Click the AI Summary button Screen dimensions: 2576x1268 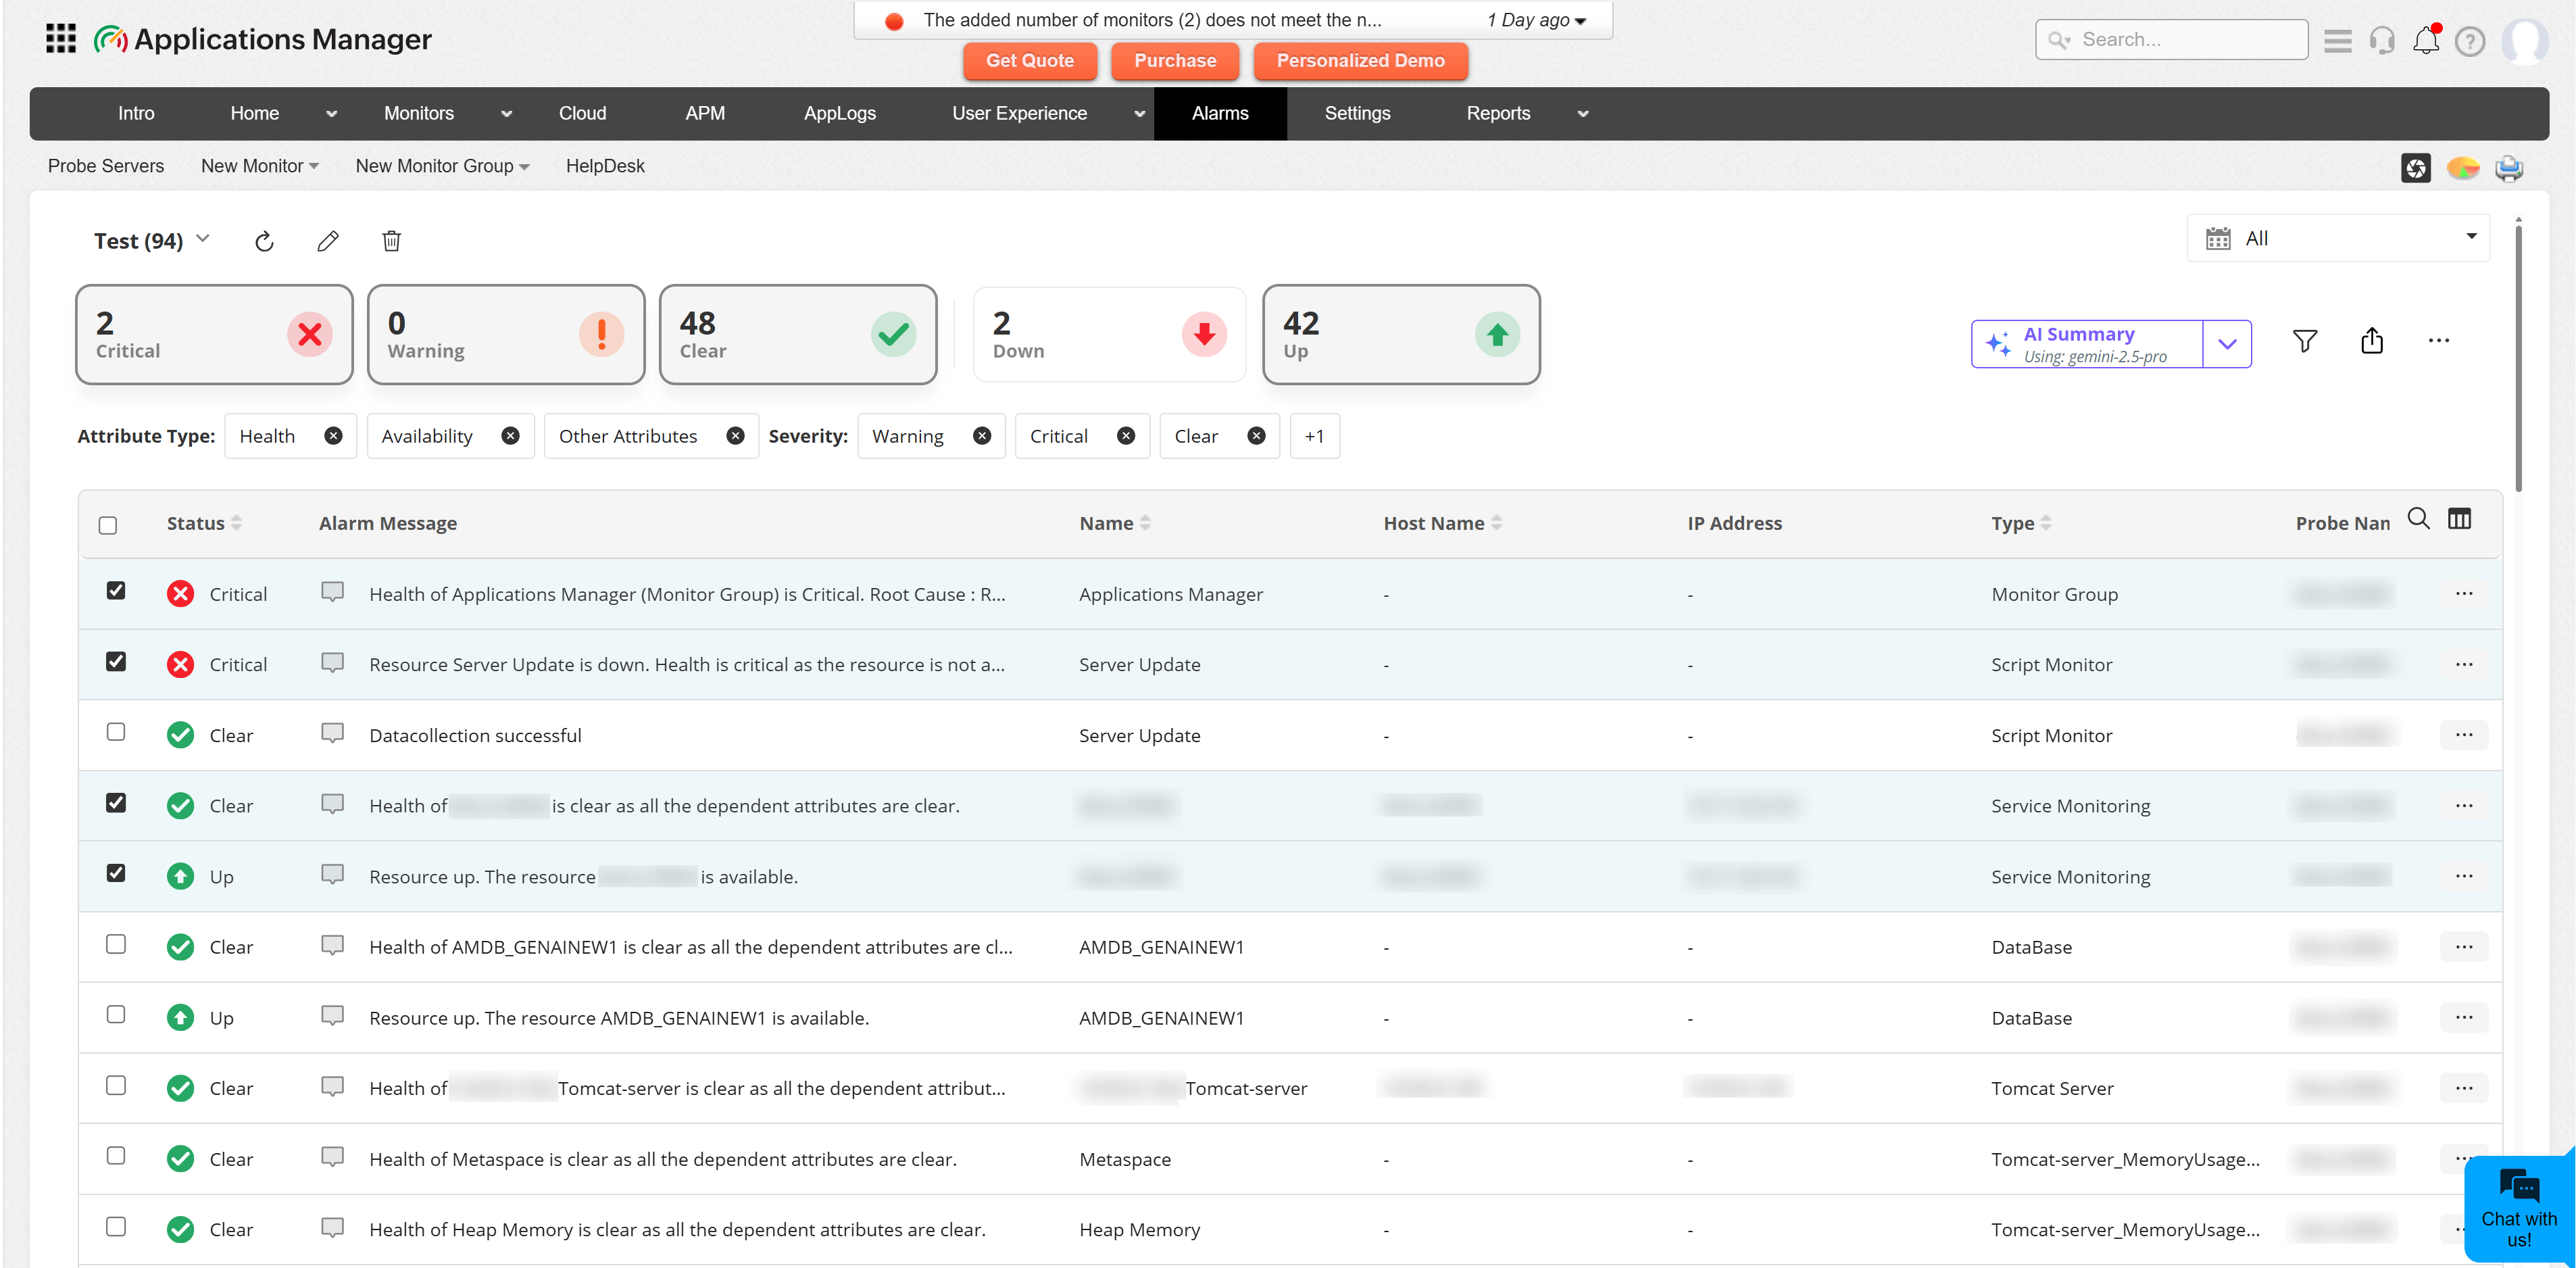point(2087,344)
